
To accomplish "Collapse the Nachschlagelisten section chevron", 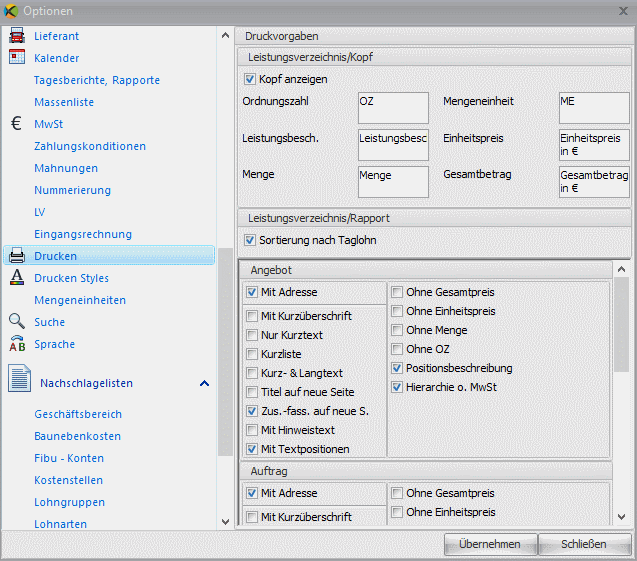I will pyautogui.click(x=204, y=383).
